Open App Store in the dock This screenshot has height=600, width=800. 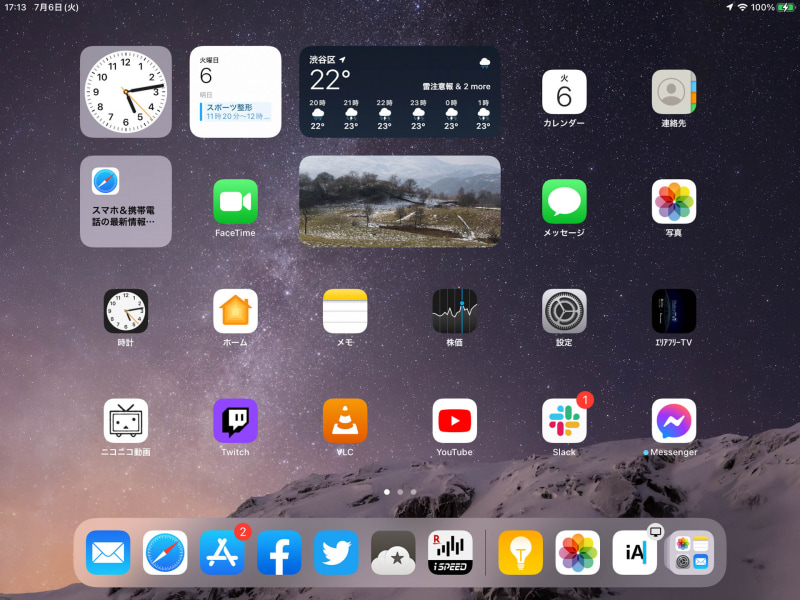222,553
